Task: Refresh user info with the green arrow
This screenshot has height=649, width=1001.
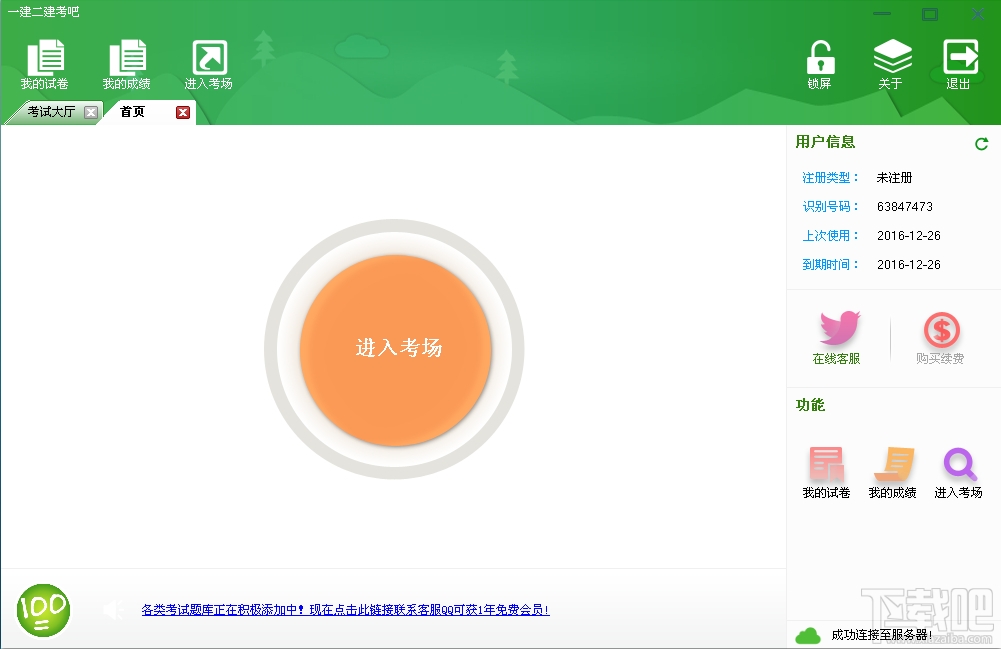Action: 981,144
